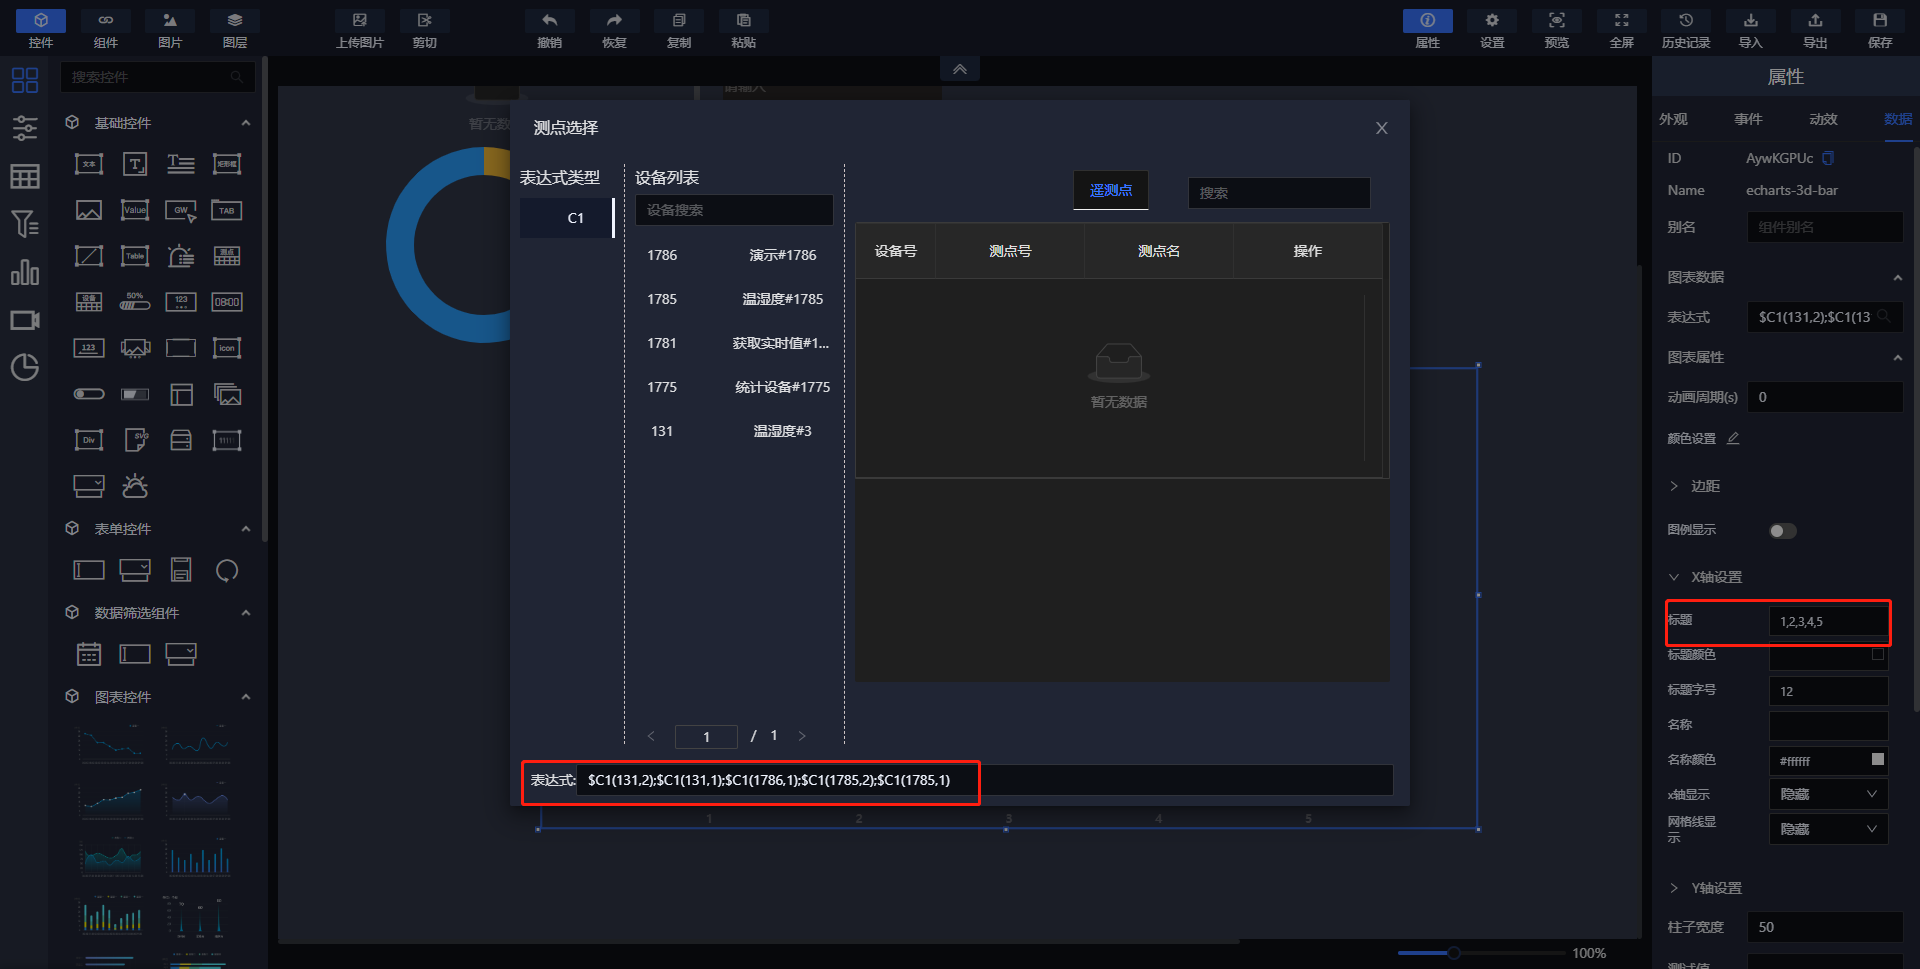The height and width of the screenshot is (969, 1920).
Task: Click the 标题颜色 color swatch
Action: coord(1878,654)
